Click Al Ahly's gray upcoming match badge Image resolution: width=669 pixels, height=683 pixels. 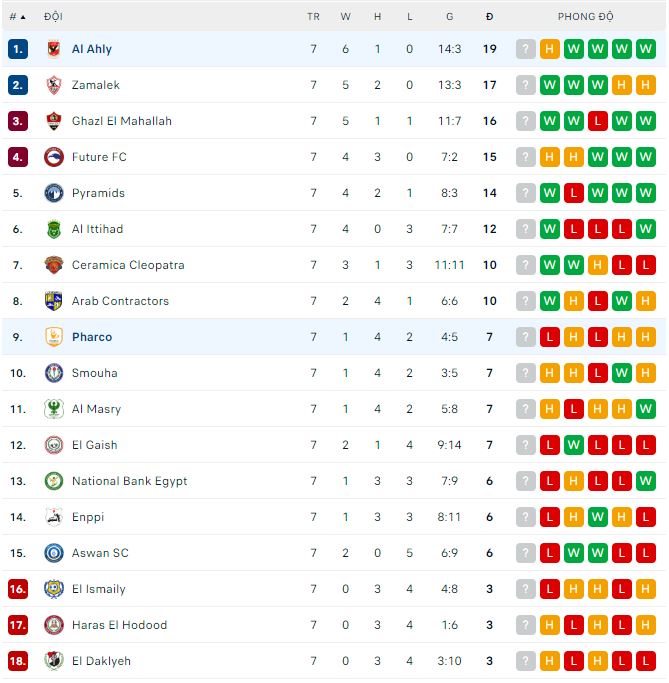point(526,49)
